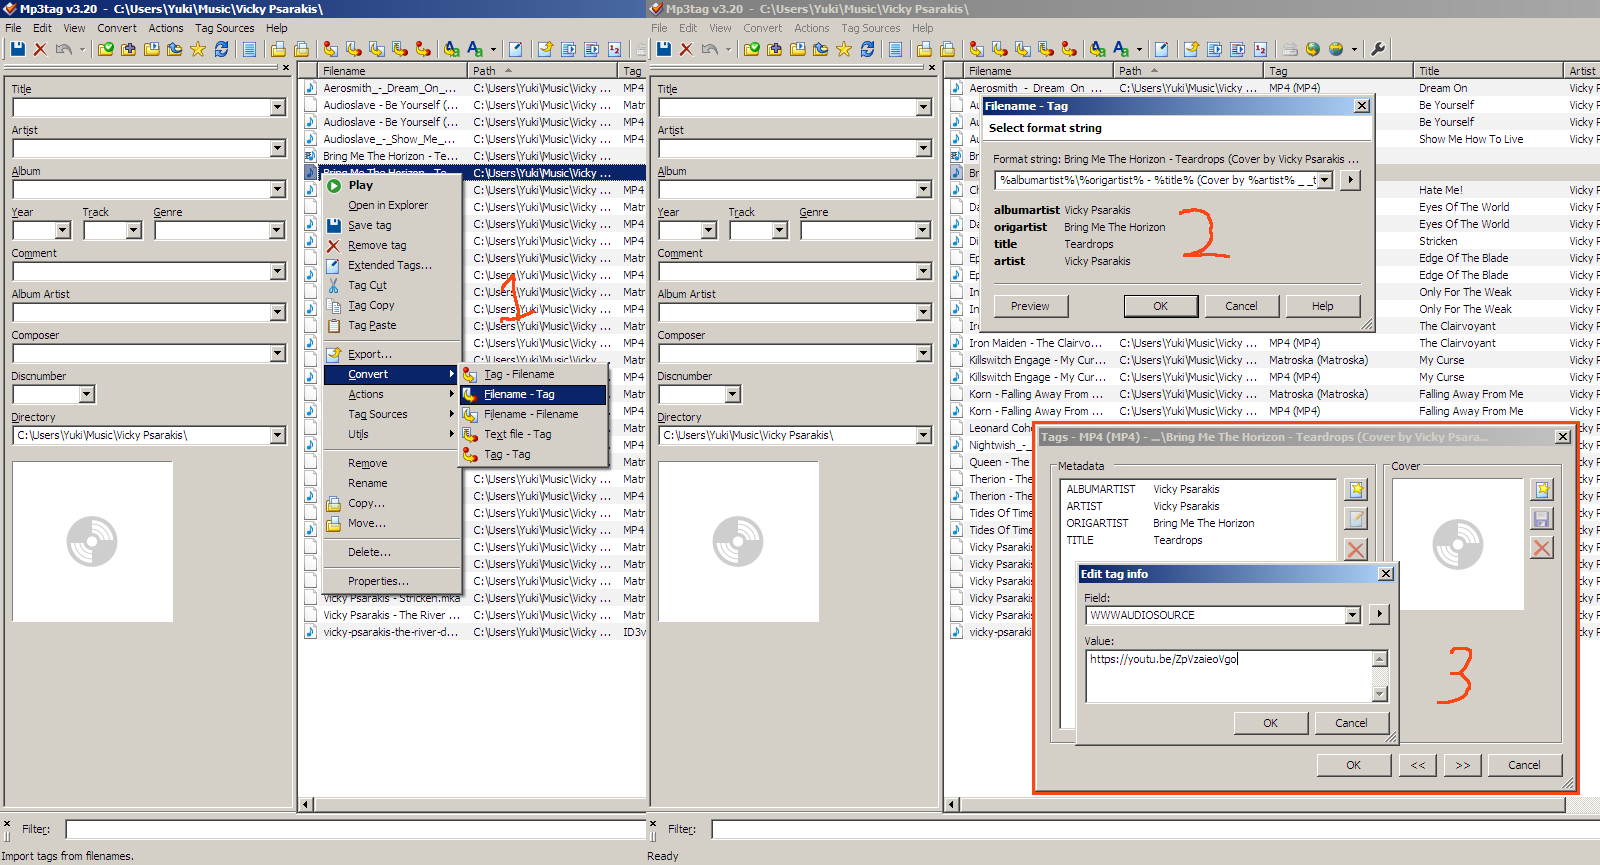Viewport: 1600px width, 865px height.
Task: Open Genre dropdown in left tag panel
Action: pos(277,230)
